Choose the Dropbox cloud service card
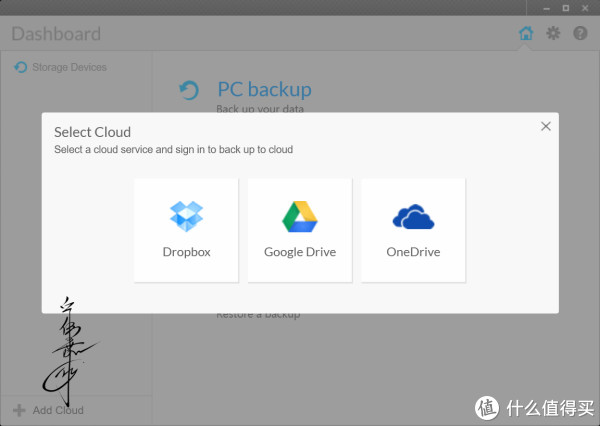Image resolution: width=600 pixels, height=426 pixels. pos(186,230)
